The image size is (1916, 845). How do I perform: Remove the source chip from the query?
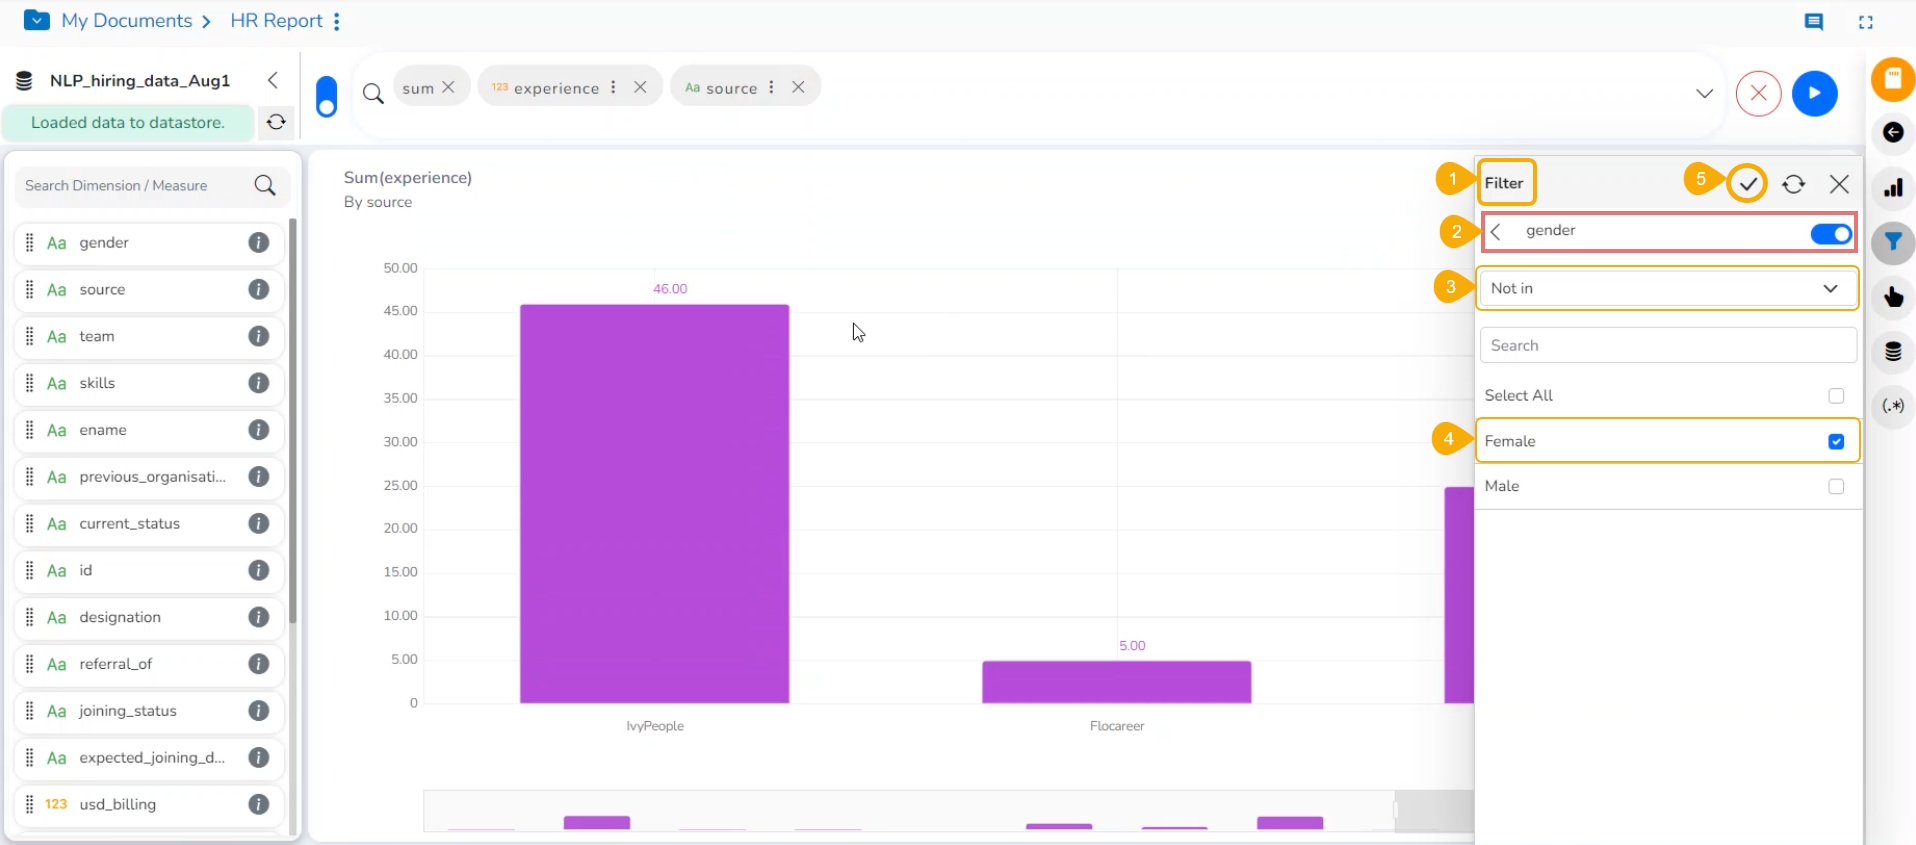coord(798,87)
